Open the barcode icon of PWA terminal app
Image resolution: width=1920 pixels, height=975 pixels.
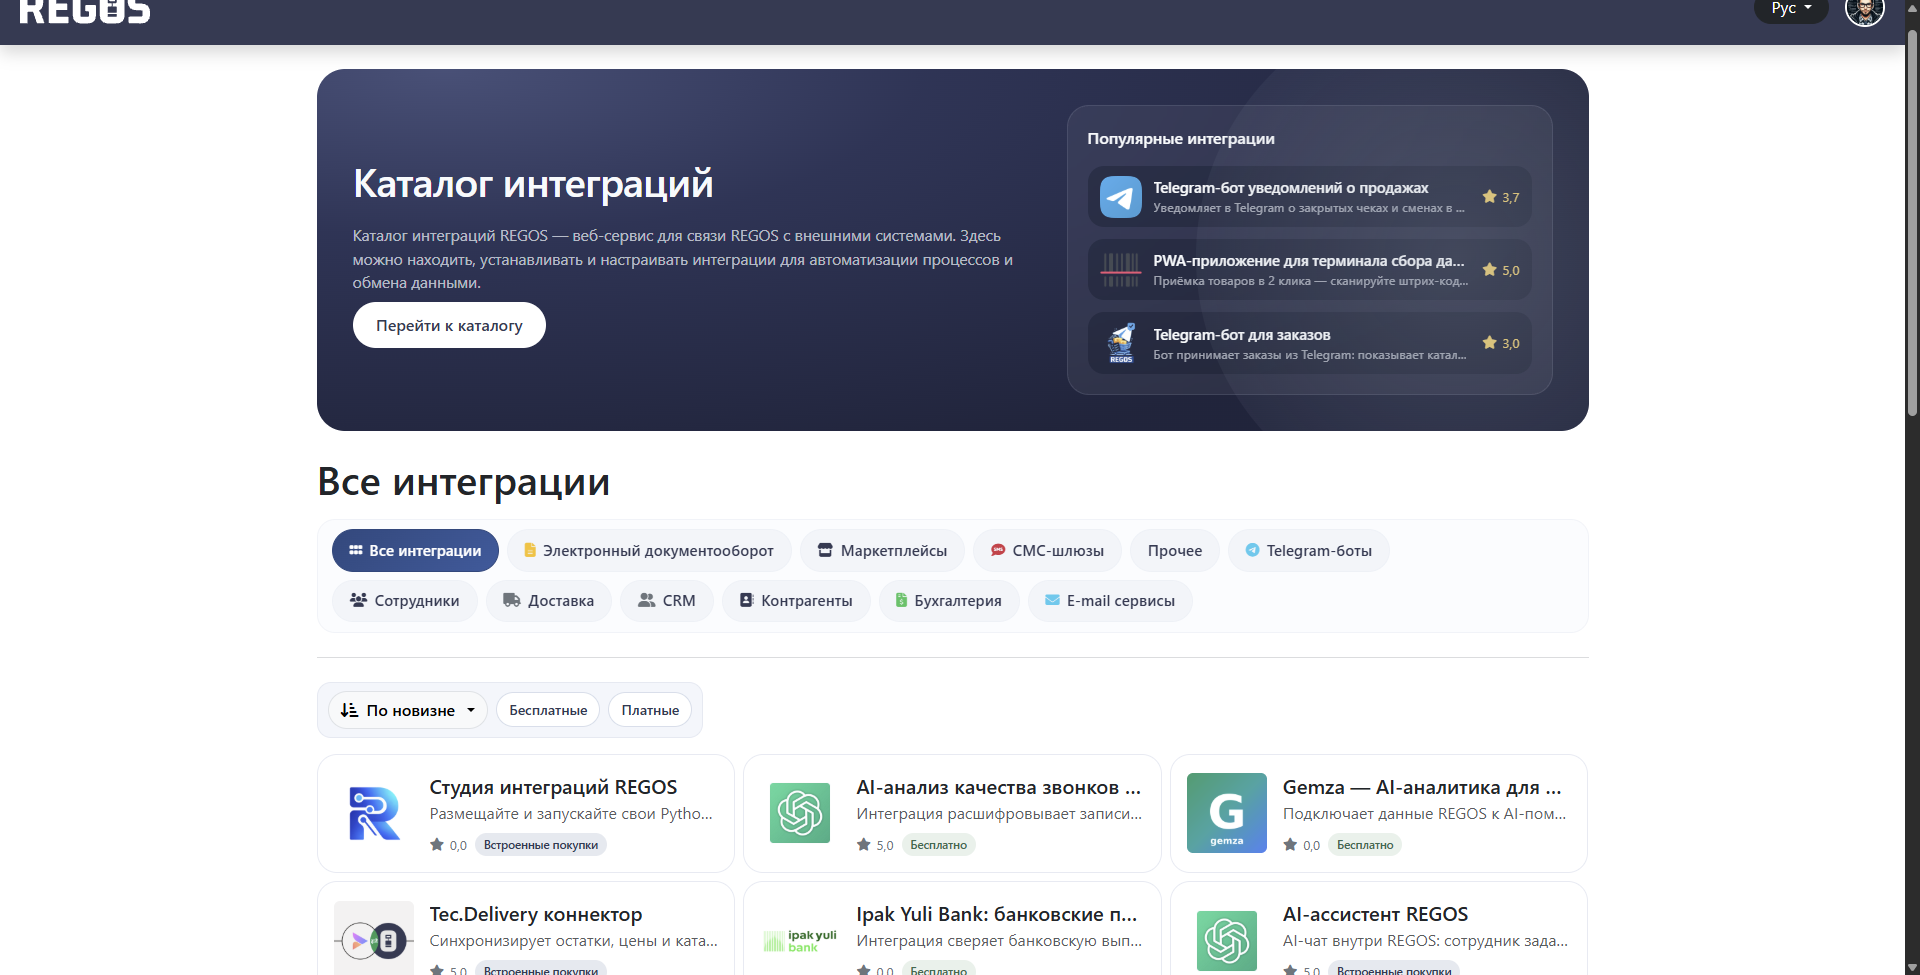pyautogui.click(x=1121, y=270)
